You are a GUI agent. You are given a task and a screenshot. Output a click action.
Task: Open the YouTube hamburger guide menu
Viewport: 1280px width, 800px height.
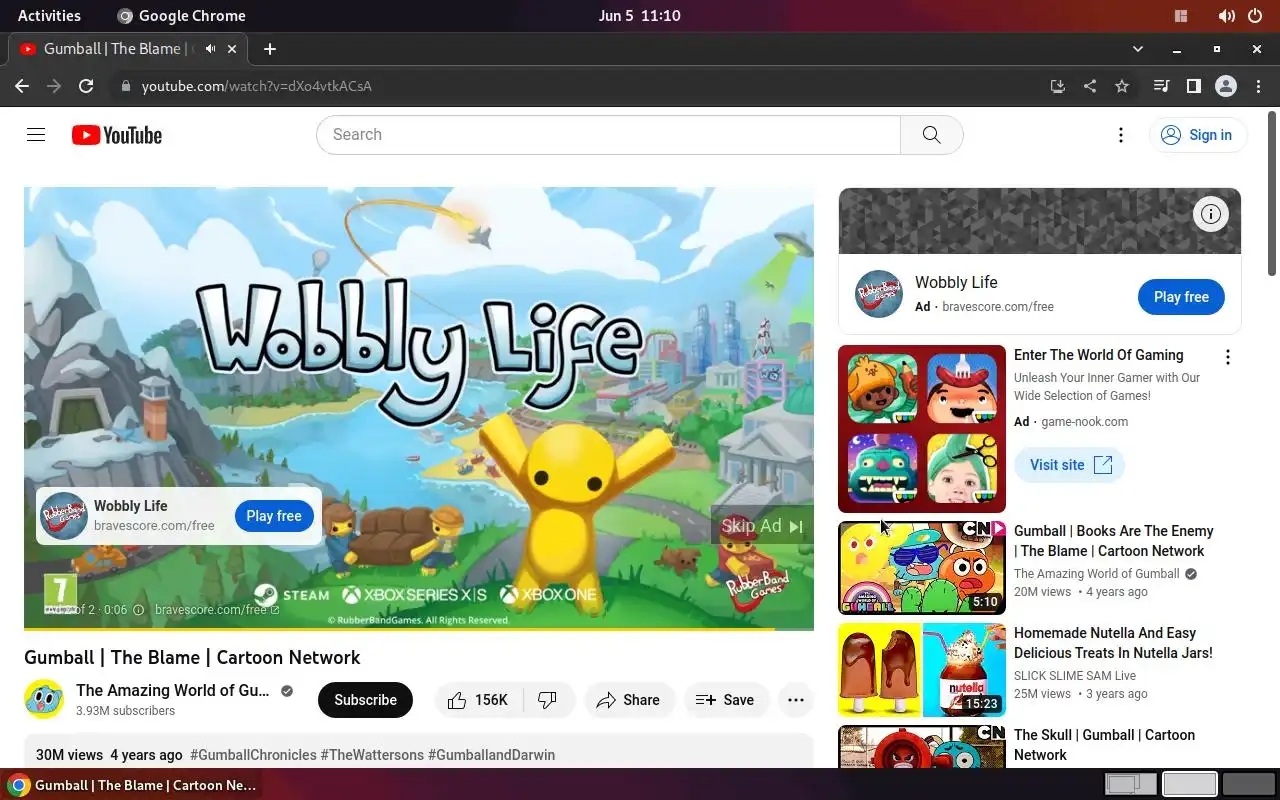[x=36, y=135]
